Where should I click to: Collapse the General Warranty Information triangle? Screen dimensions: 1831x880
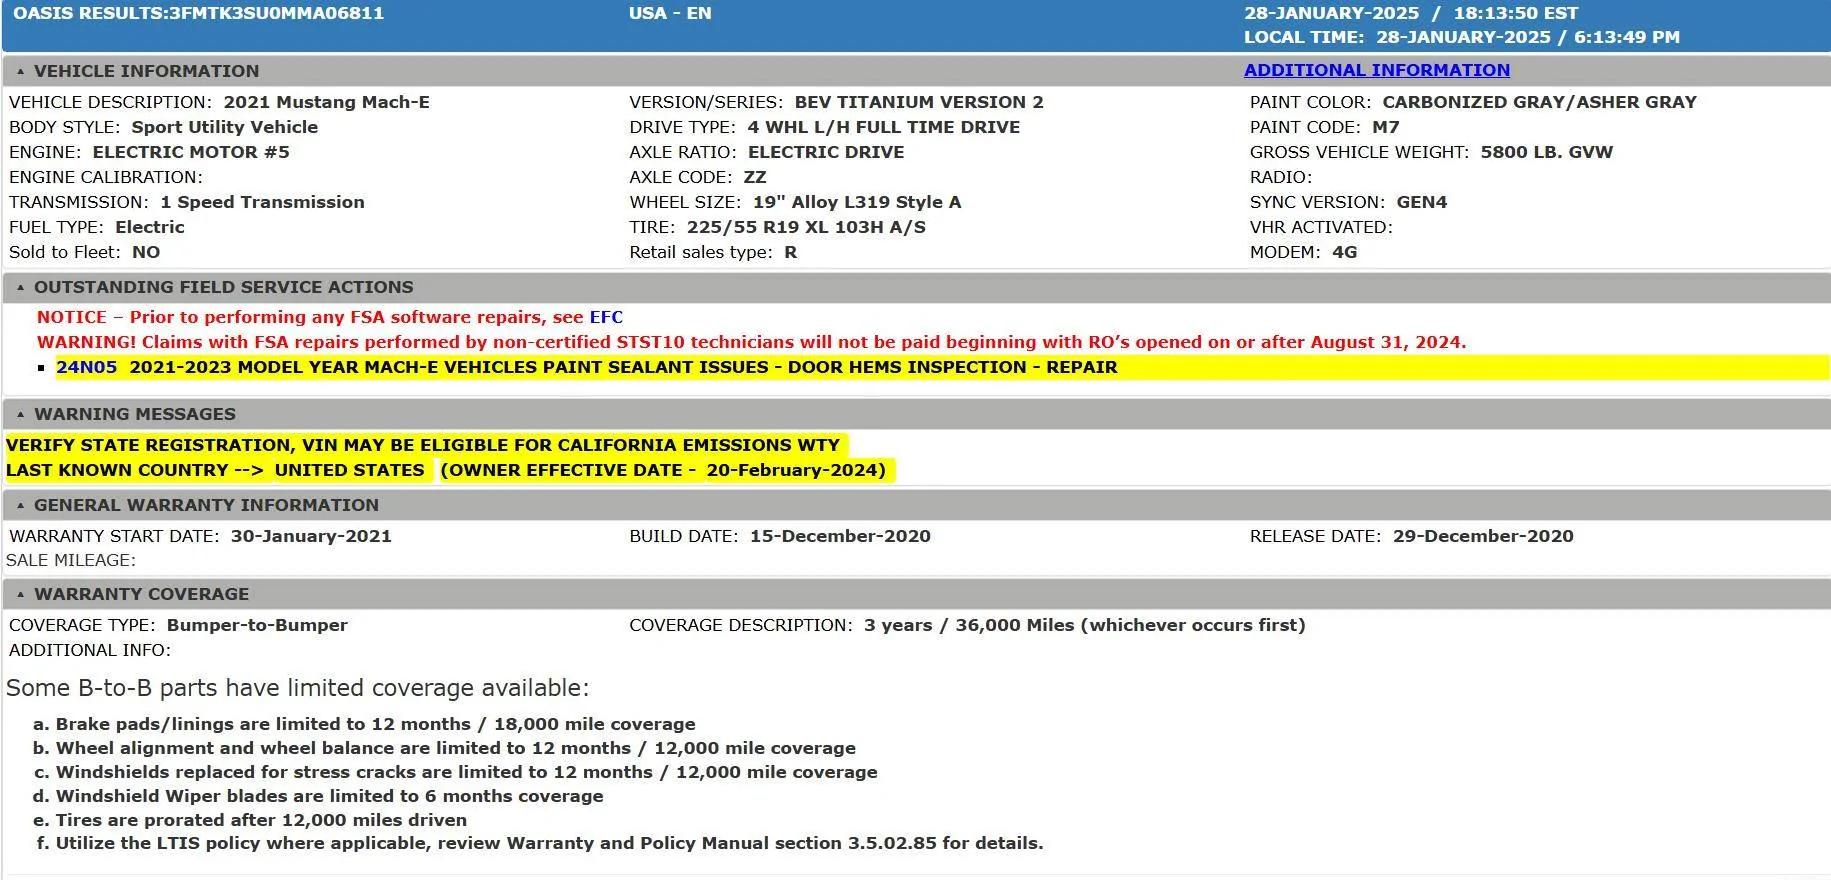click(x=20, y=506)
